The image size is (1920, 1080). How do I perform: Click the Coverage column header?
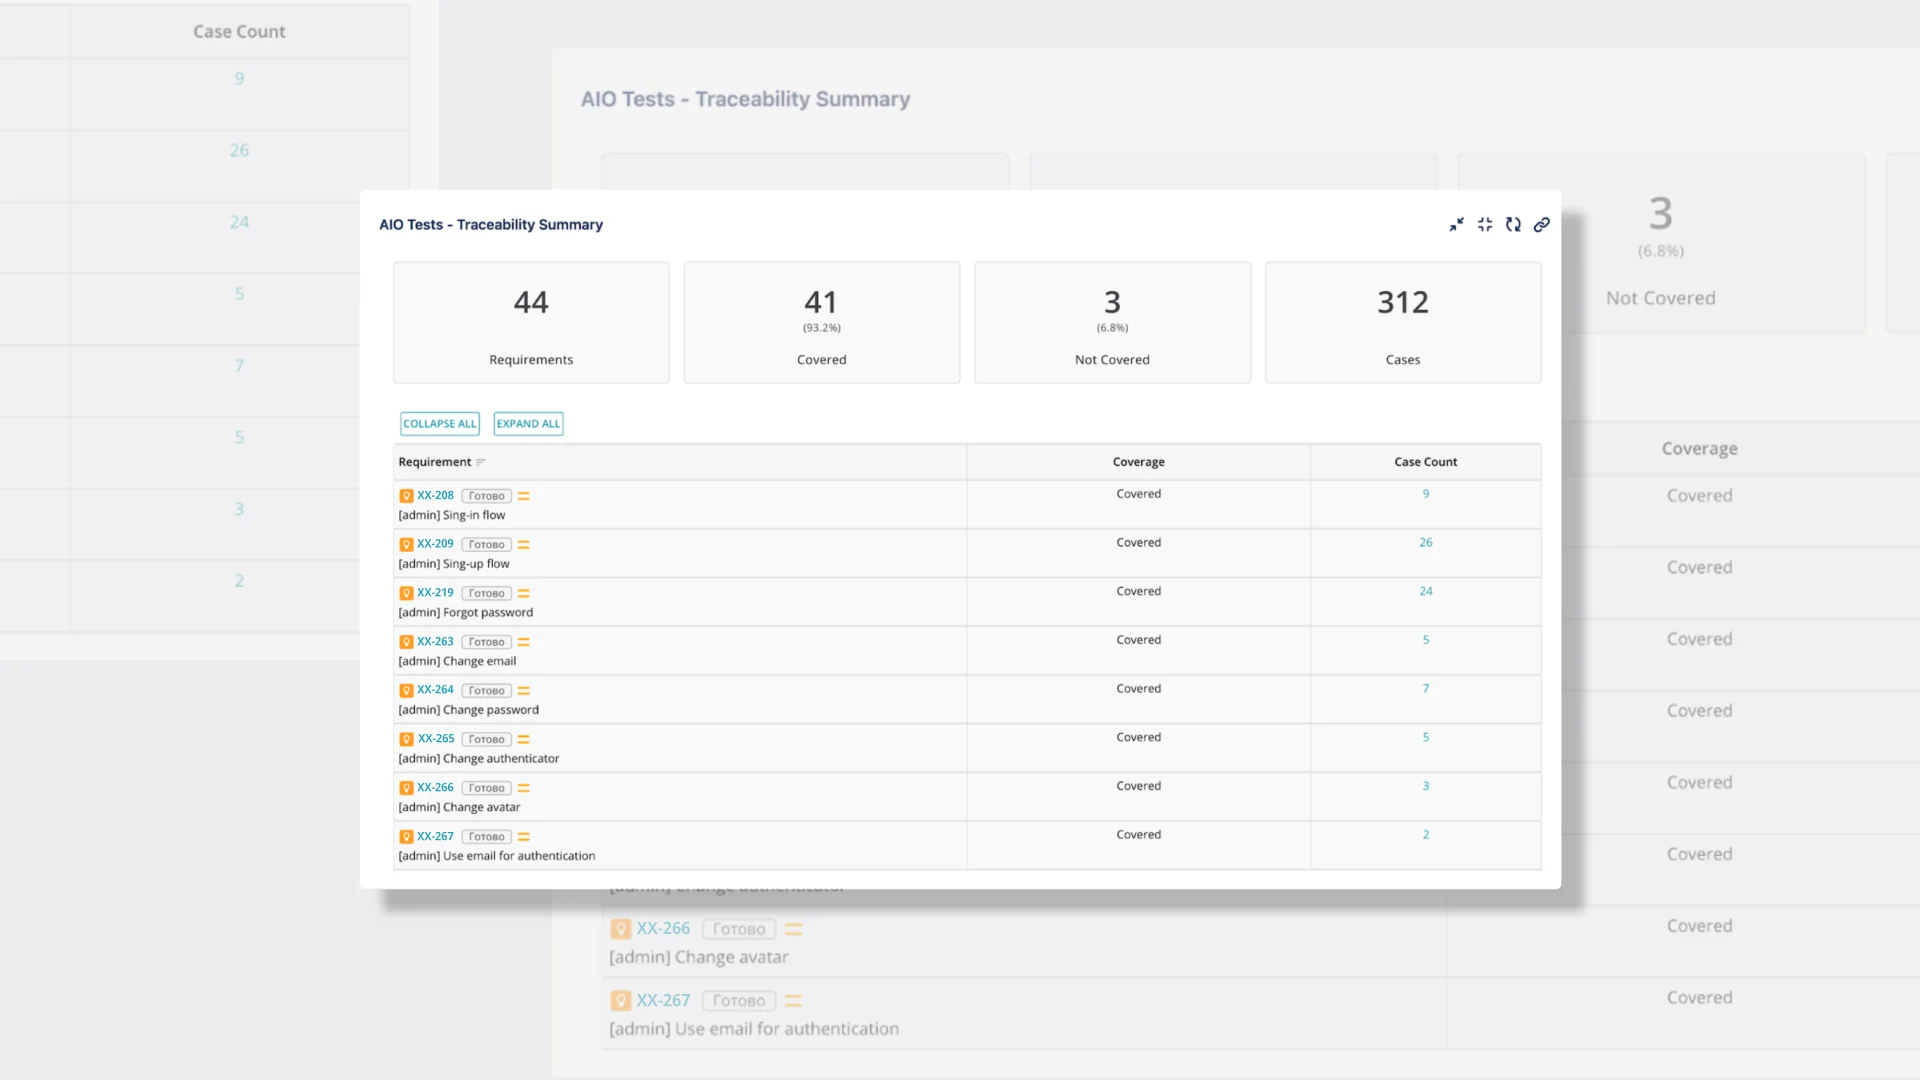click(1138, 462)
